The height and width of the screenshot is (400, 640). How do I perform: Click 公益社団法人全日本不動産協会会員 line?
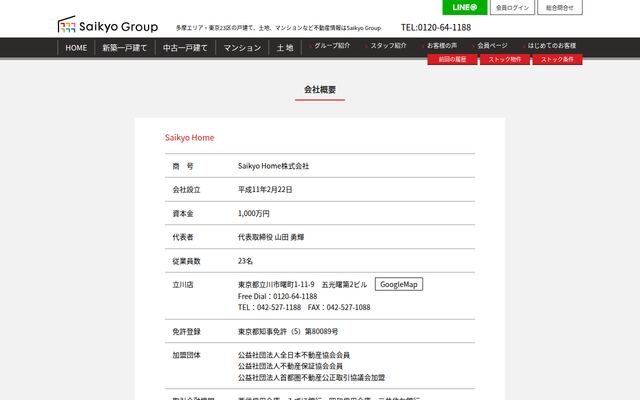click(294, 355)
